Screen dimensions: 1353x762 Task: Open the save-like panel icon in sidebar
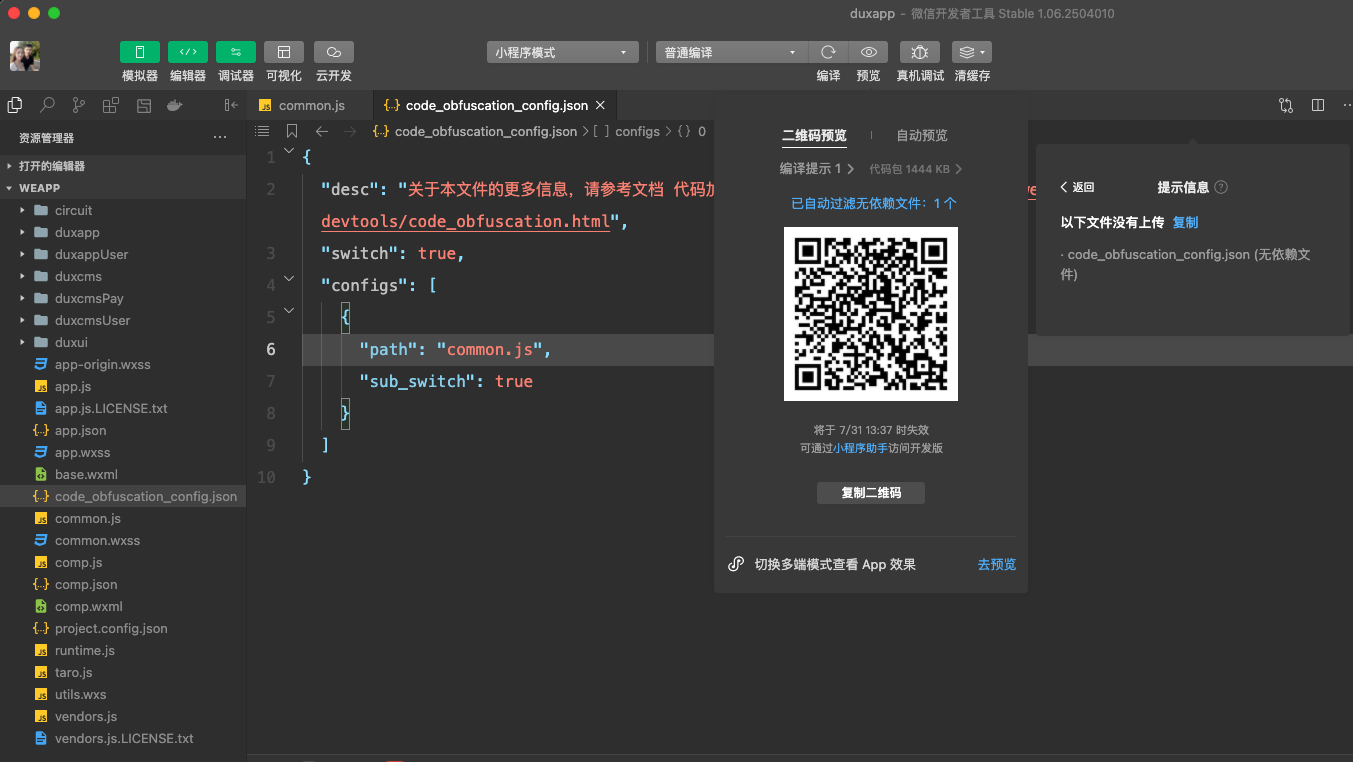(x=143, y=105)
